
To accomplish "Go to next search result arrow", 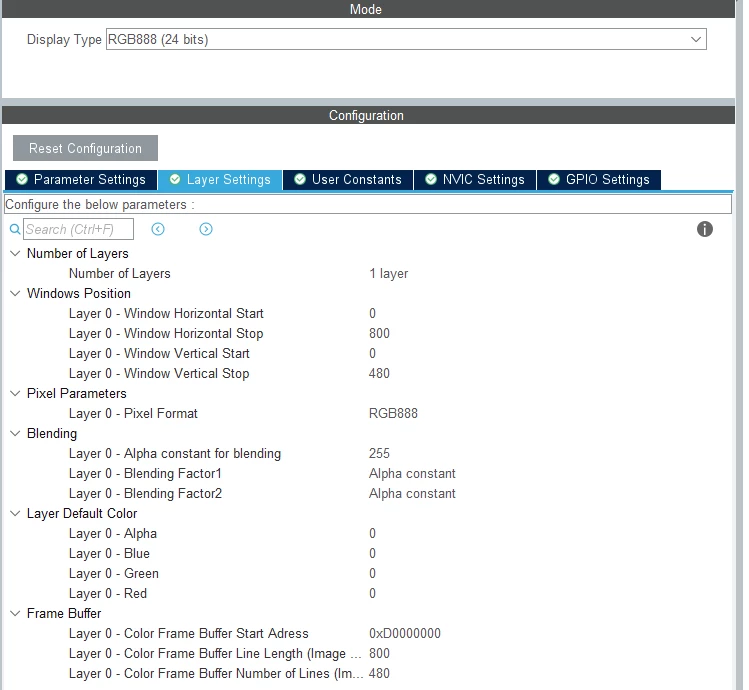I will click(x=206, y=229).
